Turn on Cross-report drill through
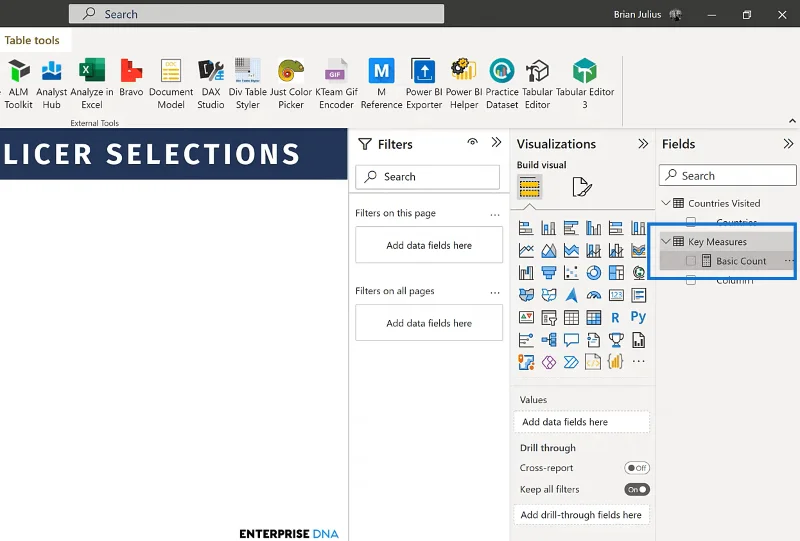Screen dimensions: 800x541 (x=637, y=468)
